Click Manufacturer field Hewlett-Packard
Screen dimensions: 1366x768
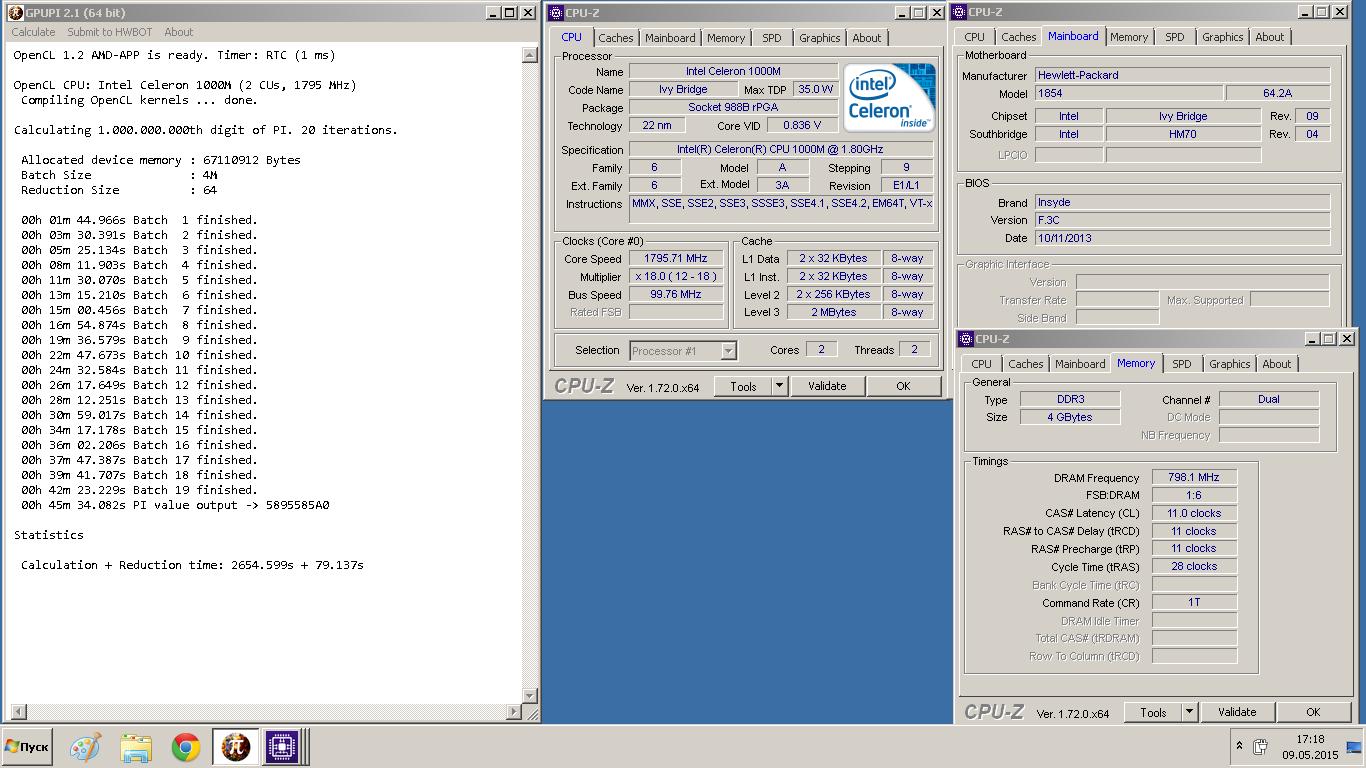pyautogui.click(x=1182, y=75)
